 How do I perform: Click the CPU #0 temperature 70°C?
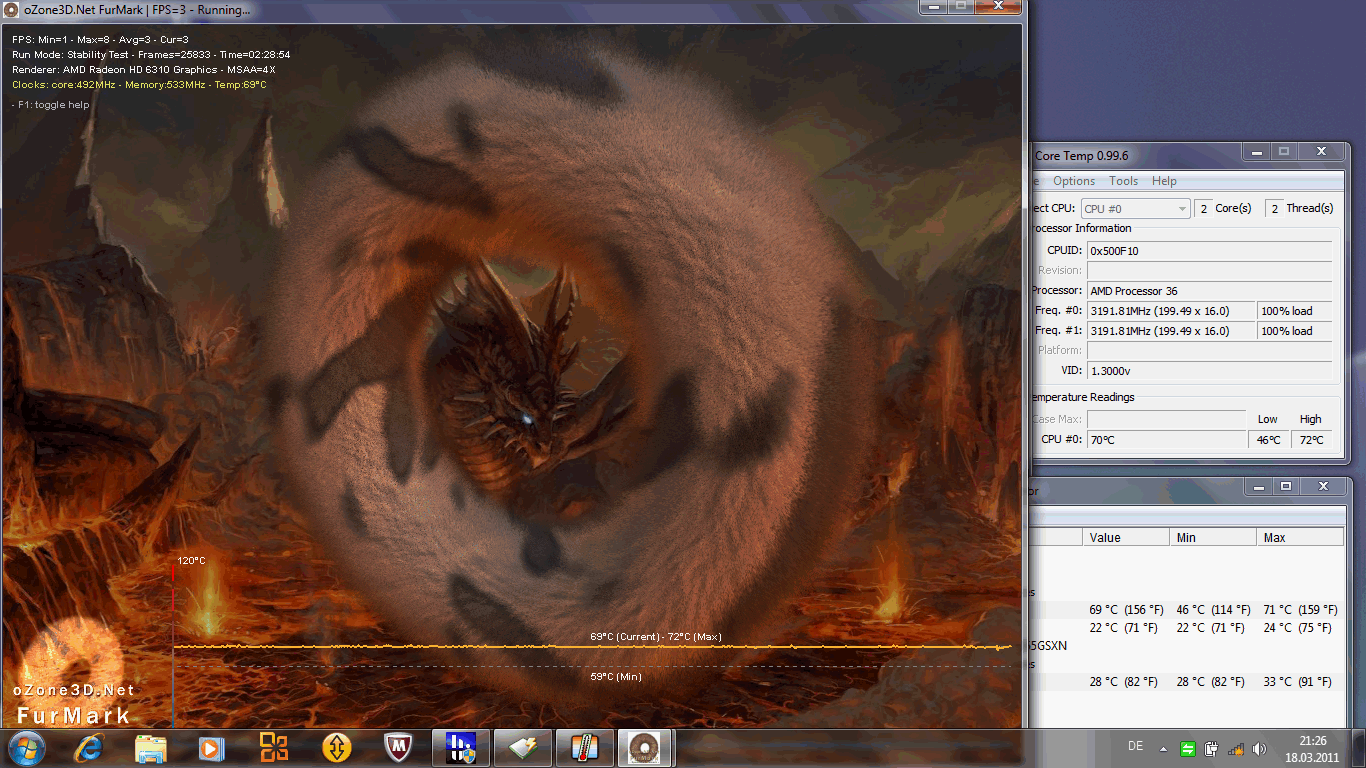pyautogui.click(x=1167, y=439)
